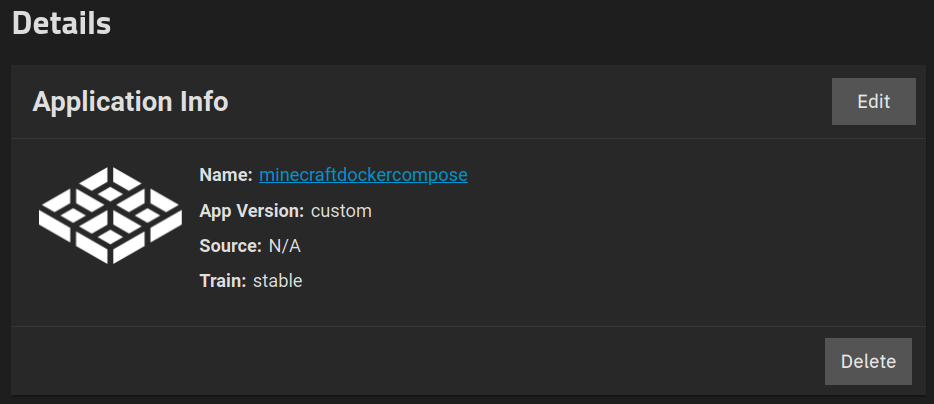This screenshot has height=404, width=934.
Task: Click the center of the app logo
Action: [110, 213]
